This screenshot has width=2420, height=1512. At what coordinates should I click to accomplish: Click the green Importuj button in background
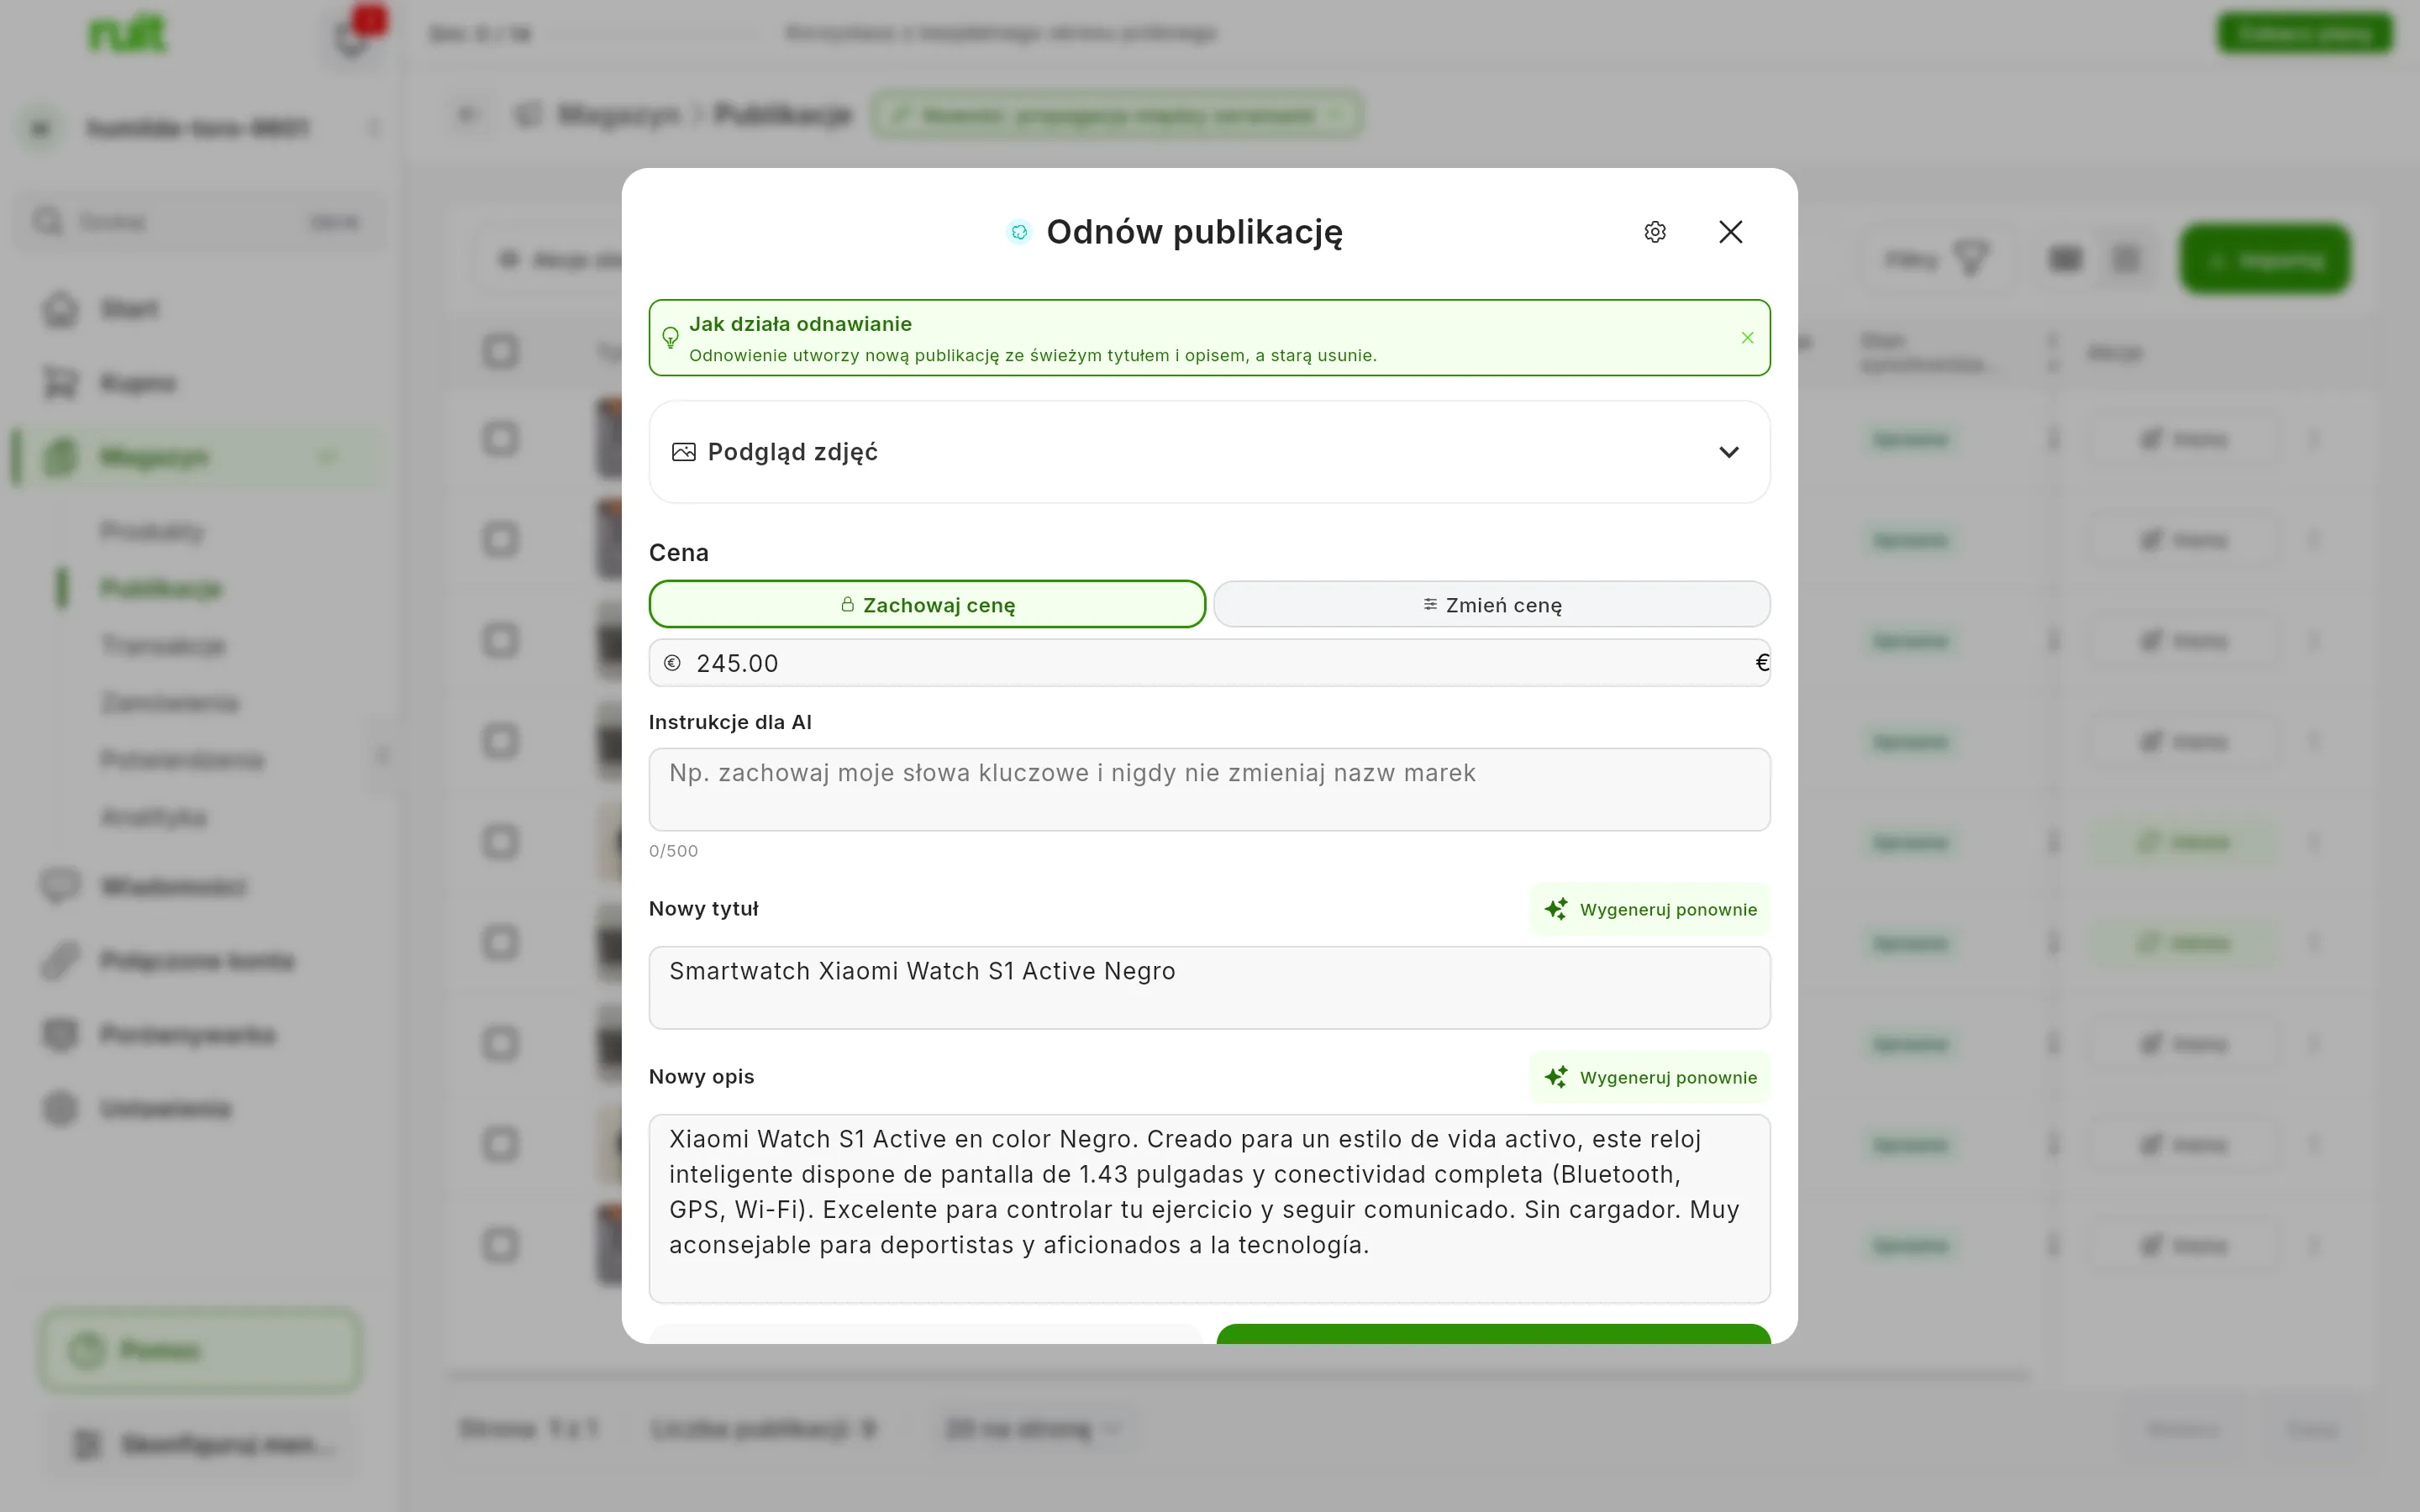(x=2265, y=260)
